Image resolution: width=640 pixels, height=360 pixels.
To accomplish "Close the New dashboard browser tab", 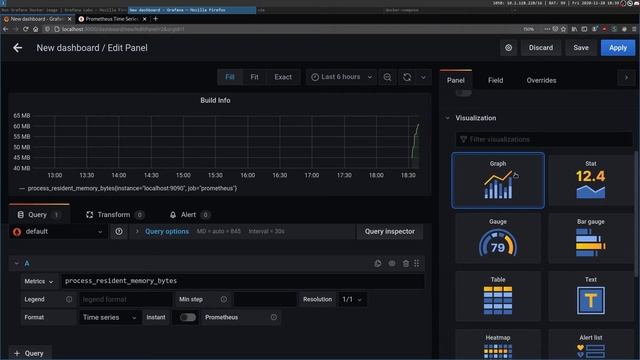I will click(x=69, y=19).
